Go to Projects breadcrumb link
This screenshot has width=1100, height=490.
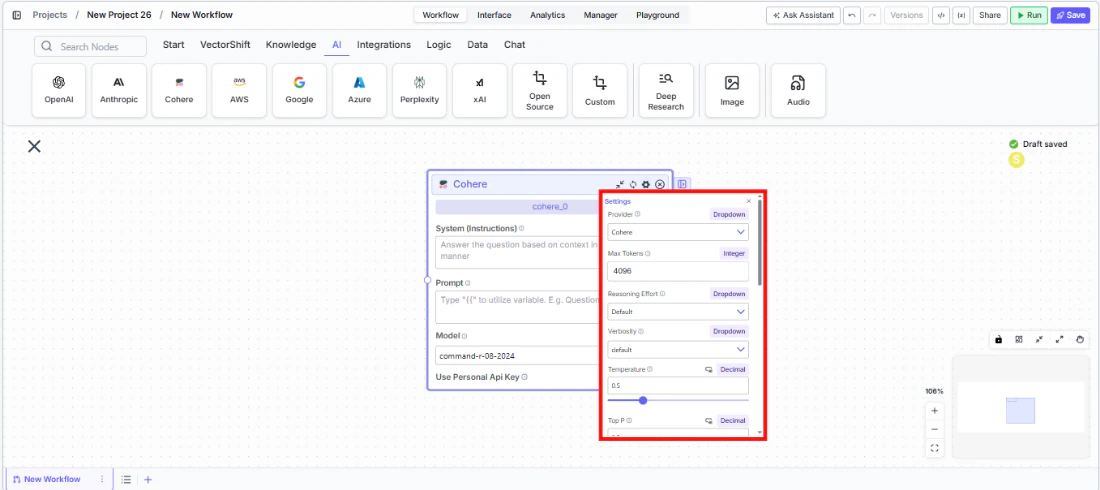pos(50,15)
